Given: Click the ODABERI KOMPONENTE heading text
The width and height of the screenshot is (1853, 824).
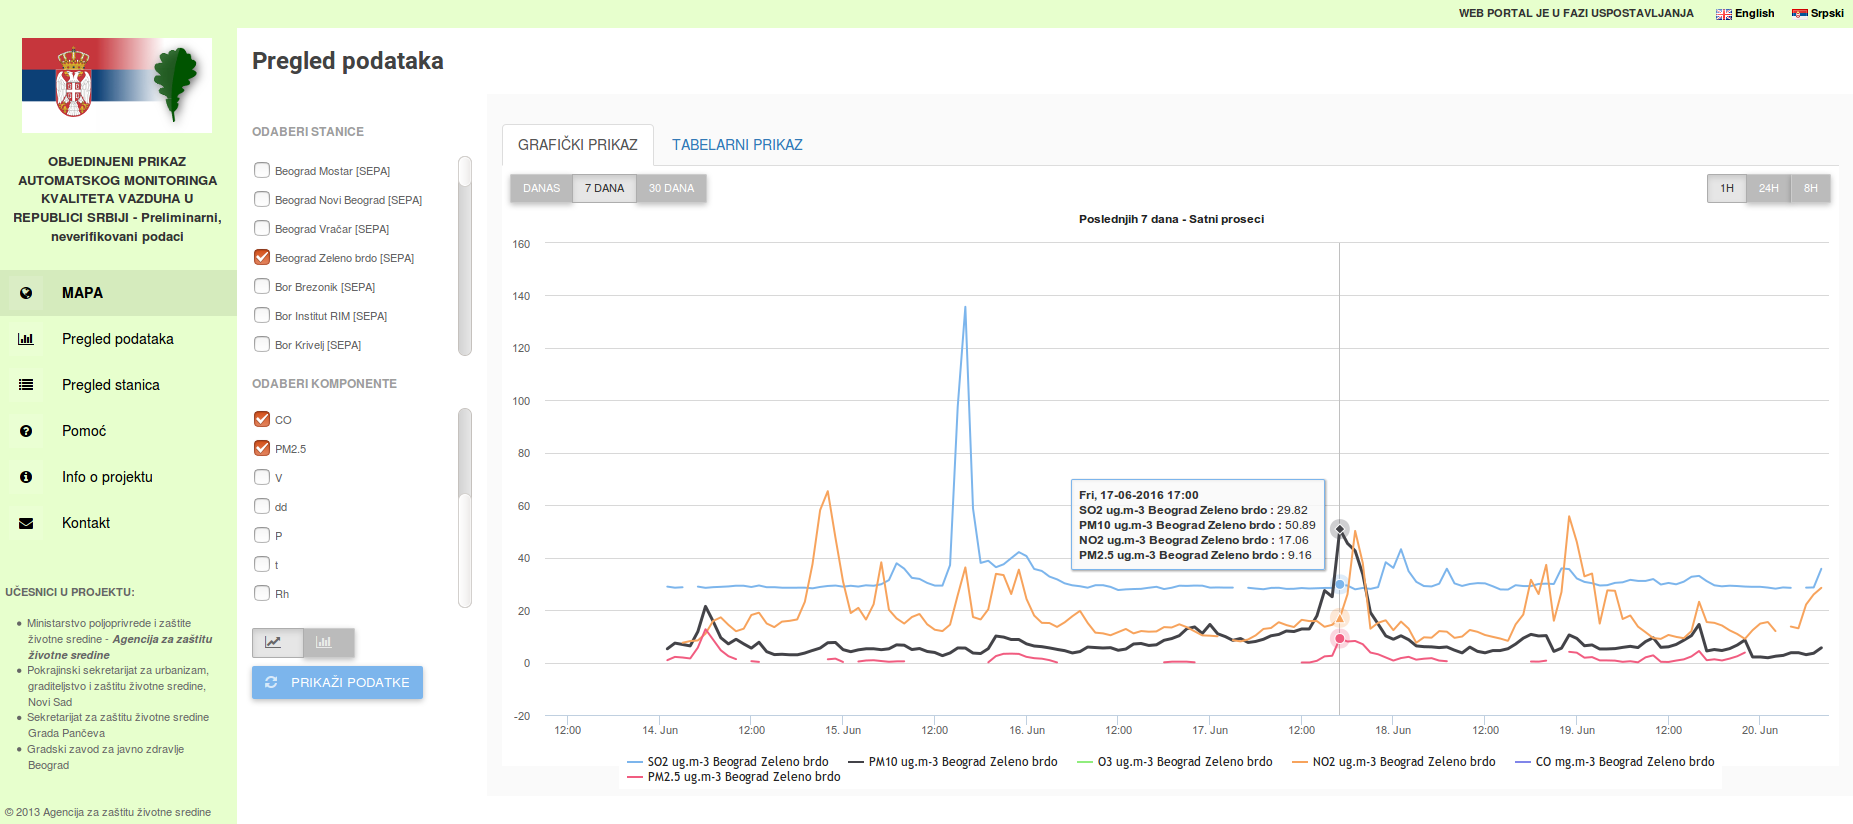Looking at the screenshot, I should click(x=324, y=384).
